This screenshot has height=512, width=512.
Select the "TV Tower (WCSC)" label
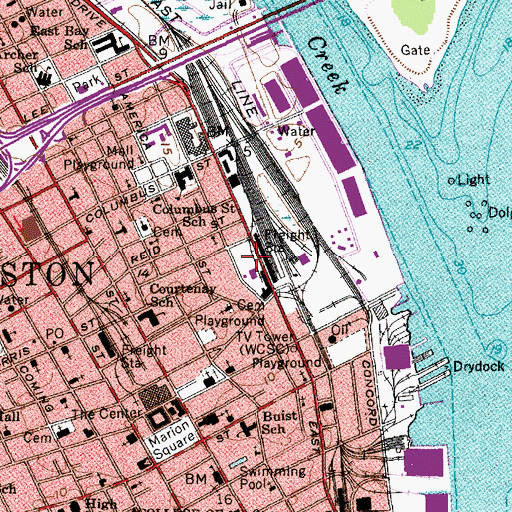(266, 342)
